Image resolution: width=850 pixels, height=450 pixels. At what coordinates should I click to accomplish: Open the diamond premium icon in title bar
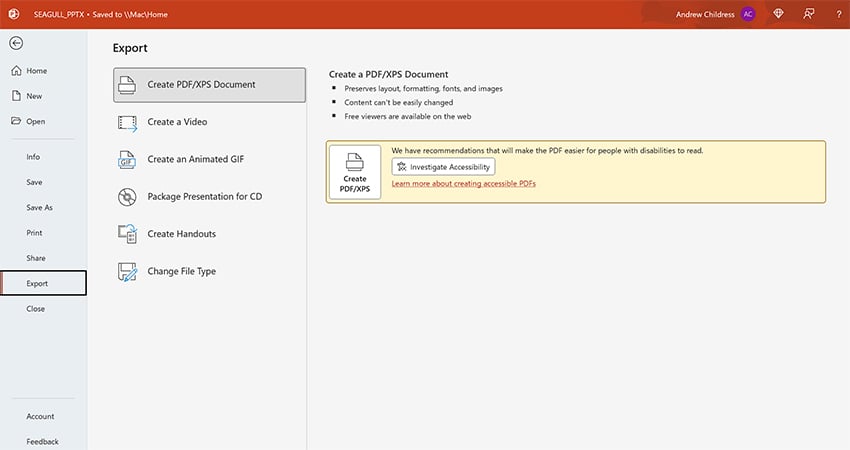tap(778, 14)
